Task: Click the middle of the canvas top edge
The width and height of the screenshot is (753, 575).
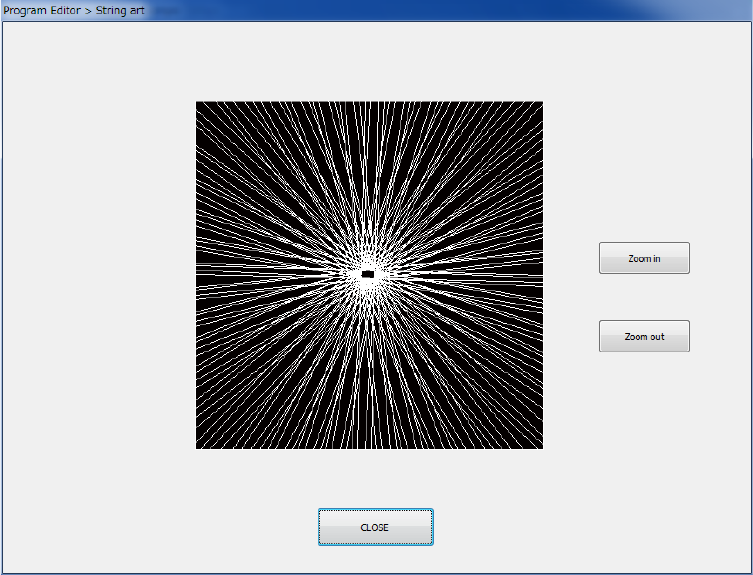Action: (369, 104)
